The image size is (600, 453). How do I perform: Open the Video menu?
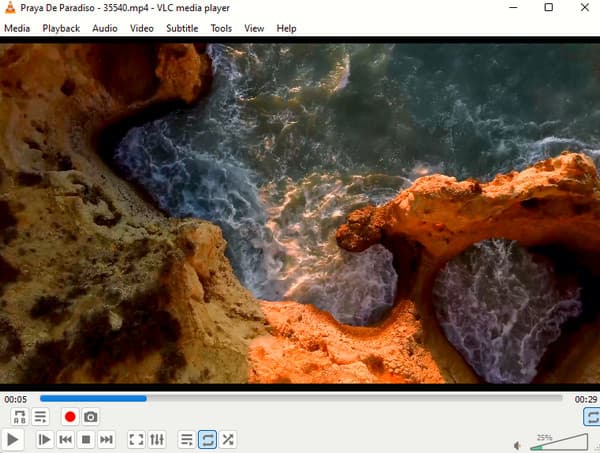coord(142,28)
